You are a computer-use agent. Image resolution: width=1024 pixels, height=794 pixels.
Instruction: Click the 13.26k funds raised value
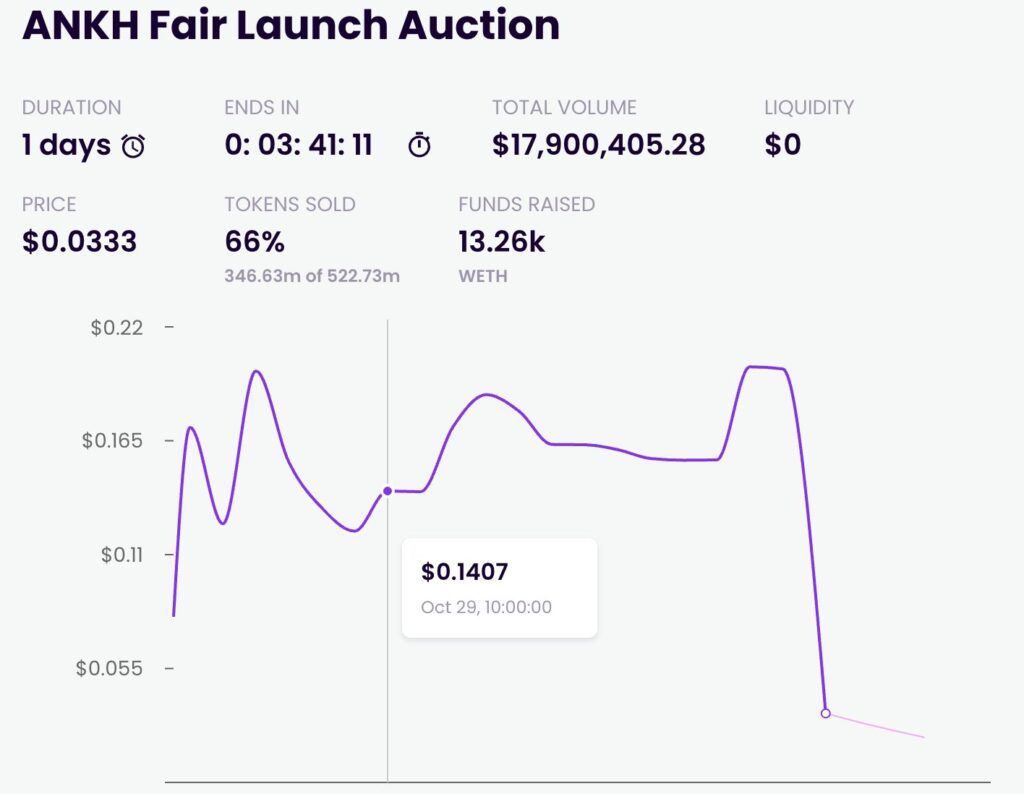tap(502, 242)
